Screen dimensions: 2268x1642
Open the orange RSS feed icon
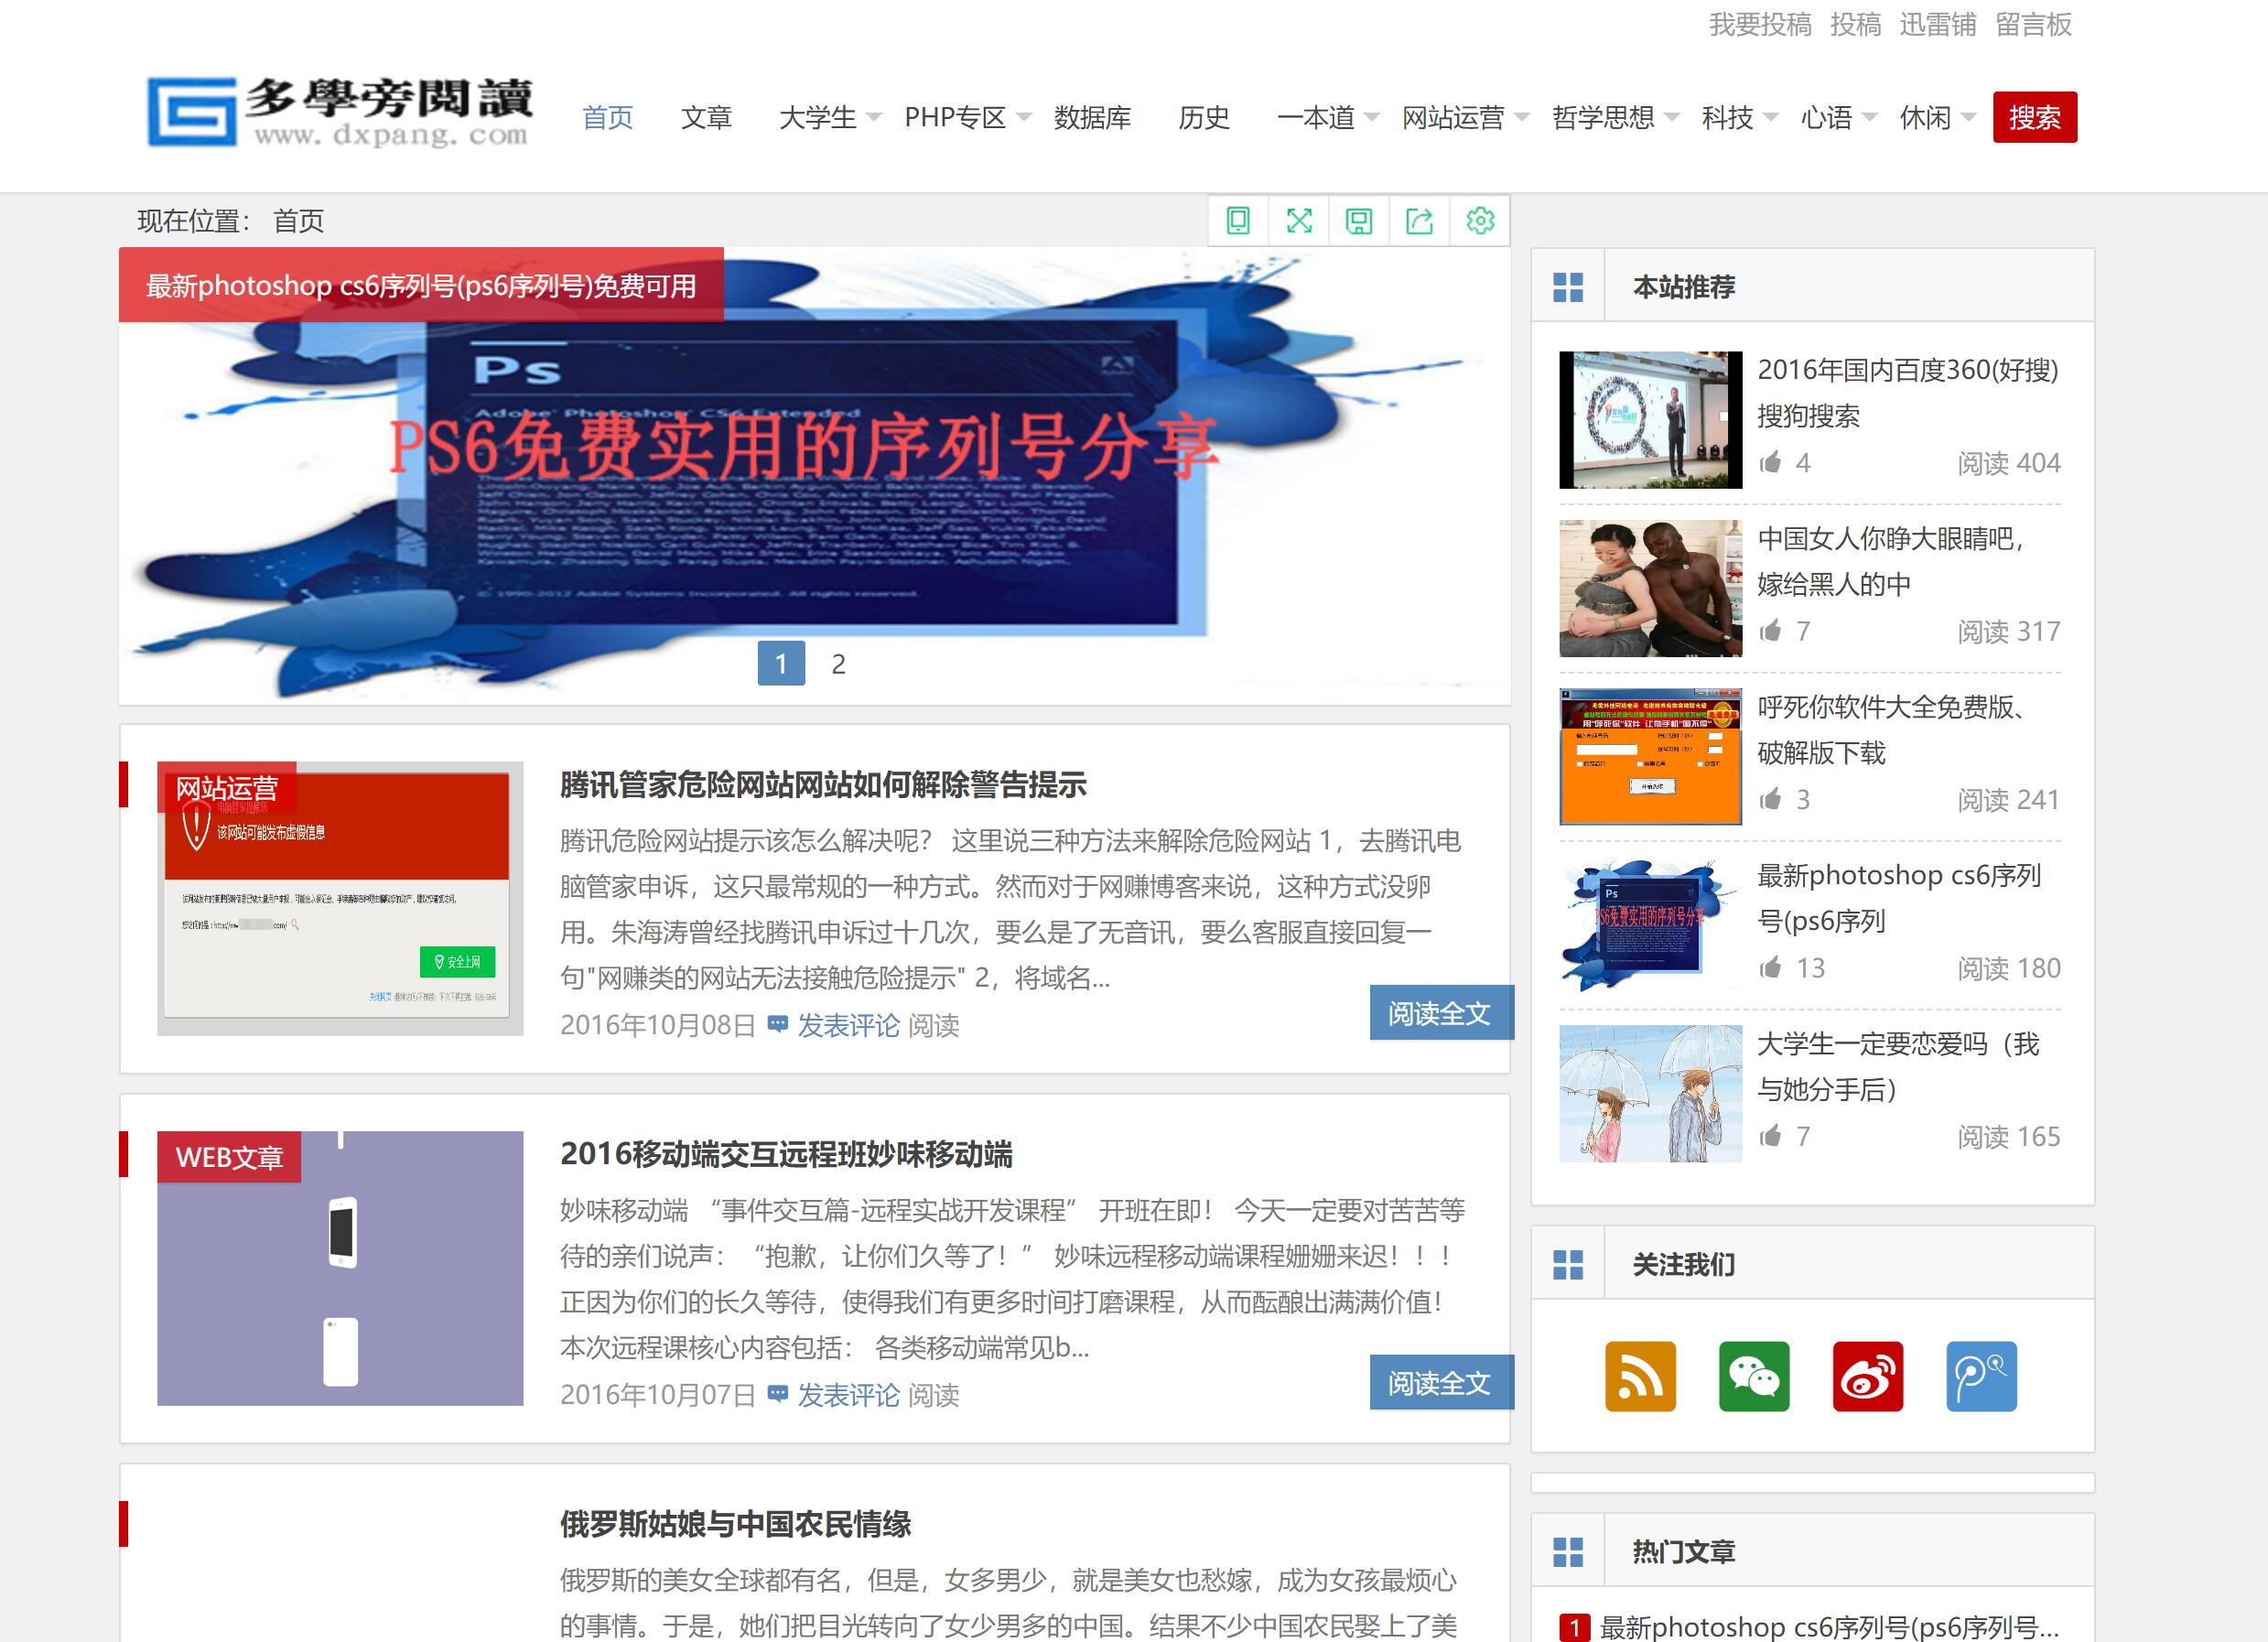(x=1640, y=1376)
